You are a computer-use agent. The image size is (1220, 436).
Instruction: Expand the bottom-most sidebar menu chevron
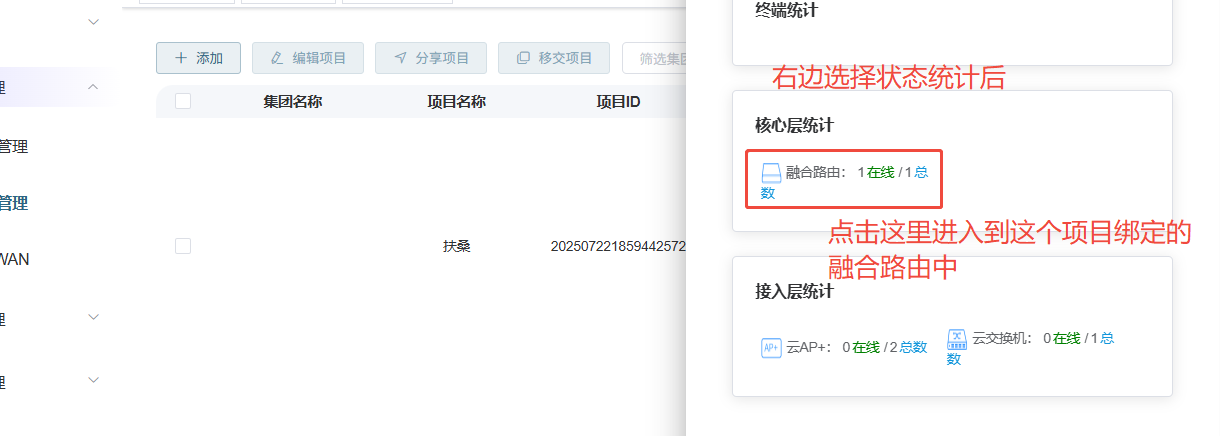(93, 380)
